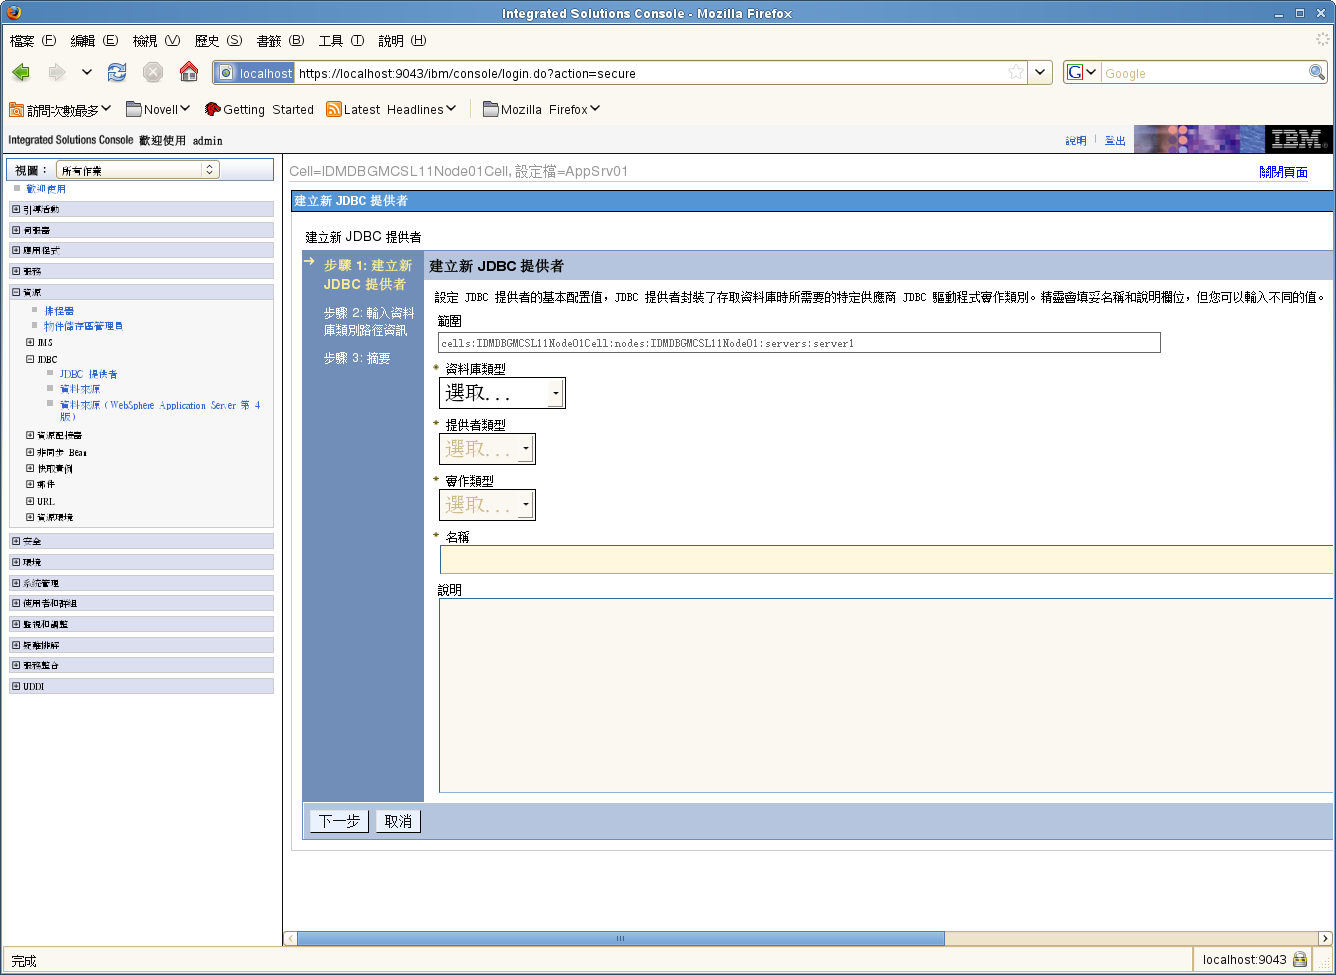Screen dimensions: 1336x975
Task: Click into the 名稱 text field
Action: [886, 559]
